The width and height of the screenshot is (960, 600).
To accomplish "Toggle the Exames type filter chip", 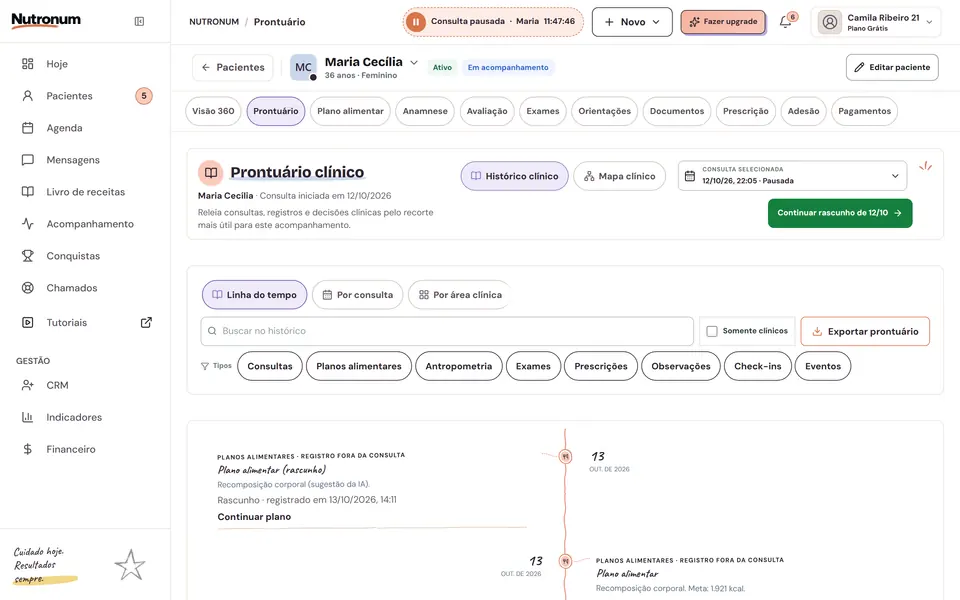I will point(533,366).
